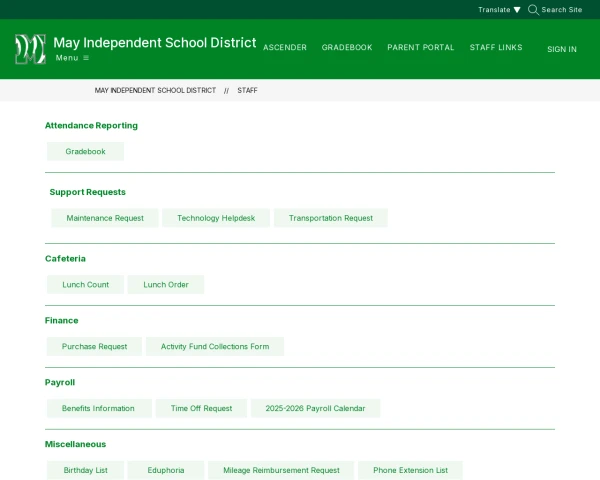The image size is (600, 480).
Task: Open Activity Fund Collections Form
Action: [215, 346]
